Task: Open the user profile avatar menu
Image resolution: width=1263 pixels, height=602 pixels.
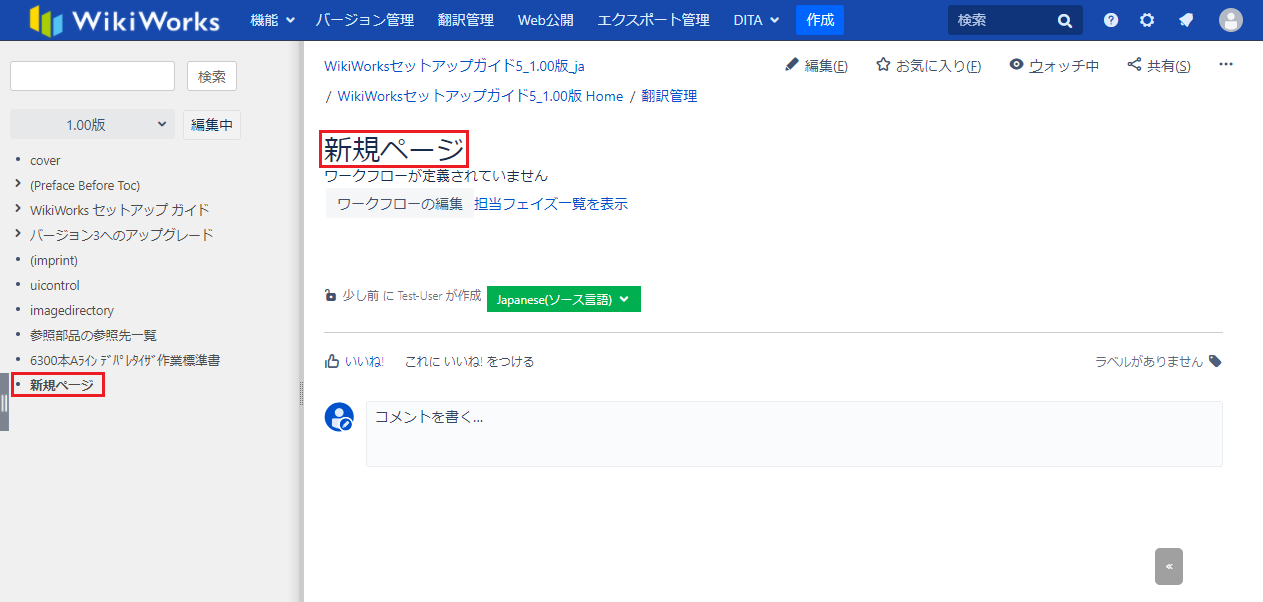Action: 1231,20
